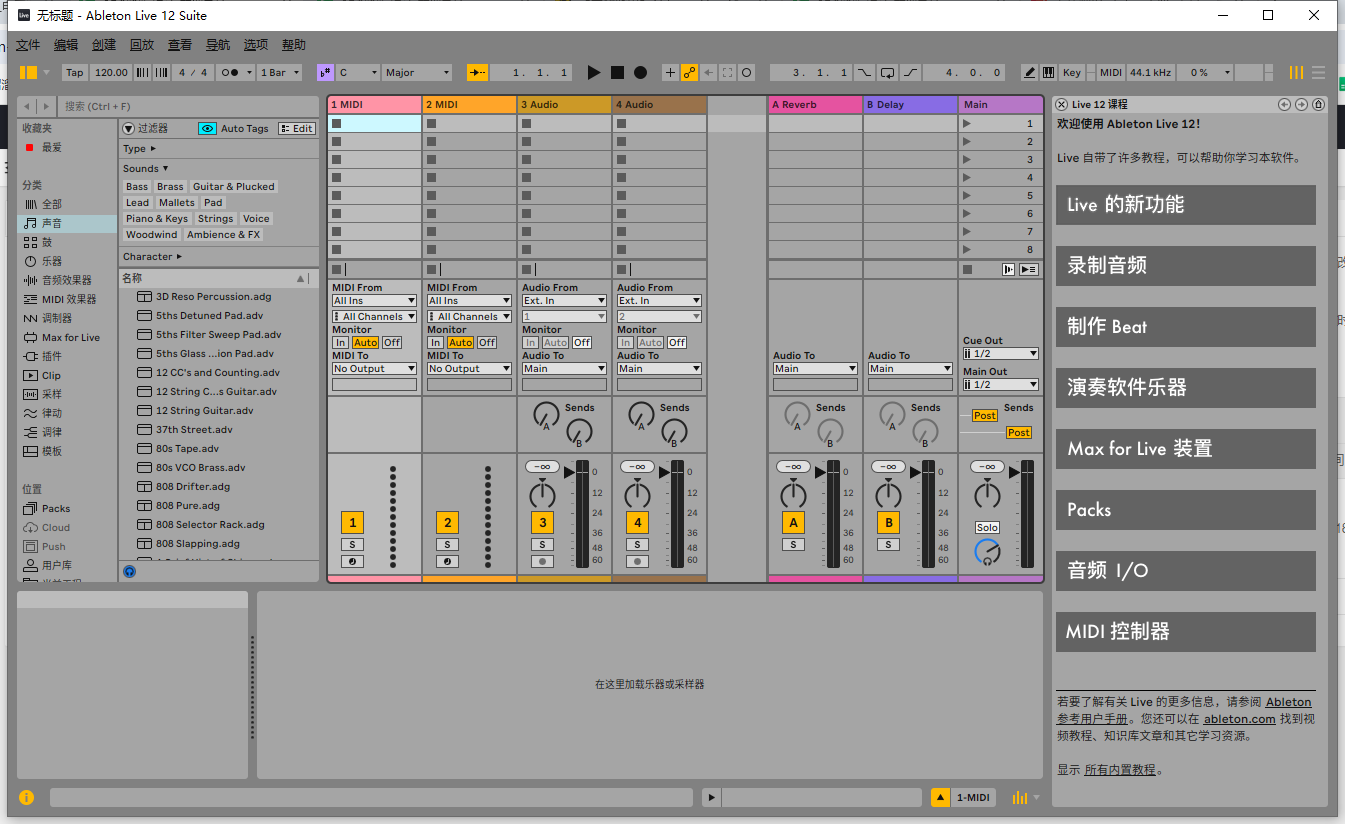Open the 文件 menu

(x=28, y=45)
